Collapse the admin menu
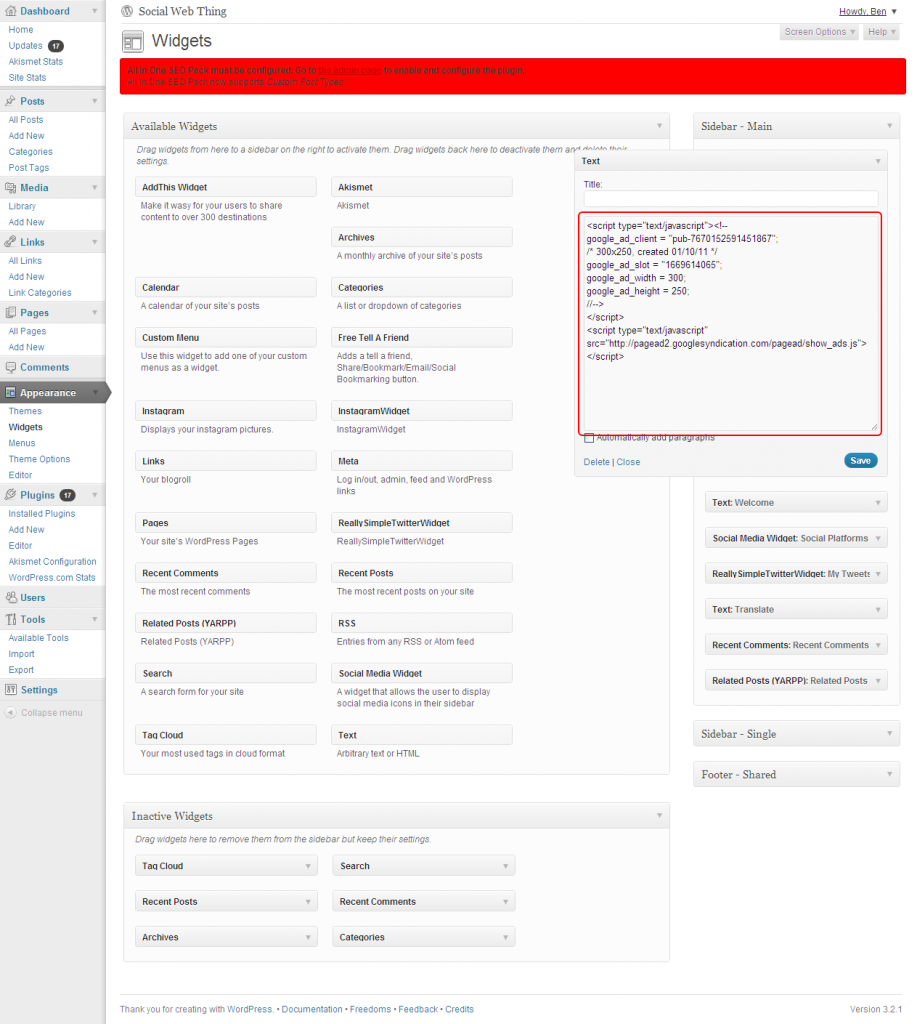Screen dimensions: 917x1024 pyautogui.click(x=45, y=713)
